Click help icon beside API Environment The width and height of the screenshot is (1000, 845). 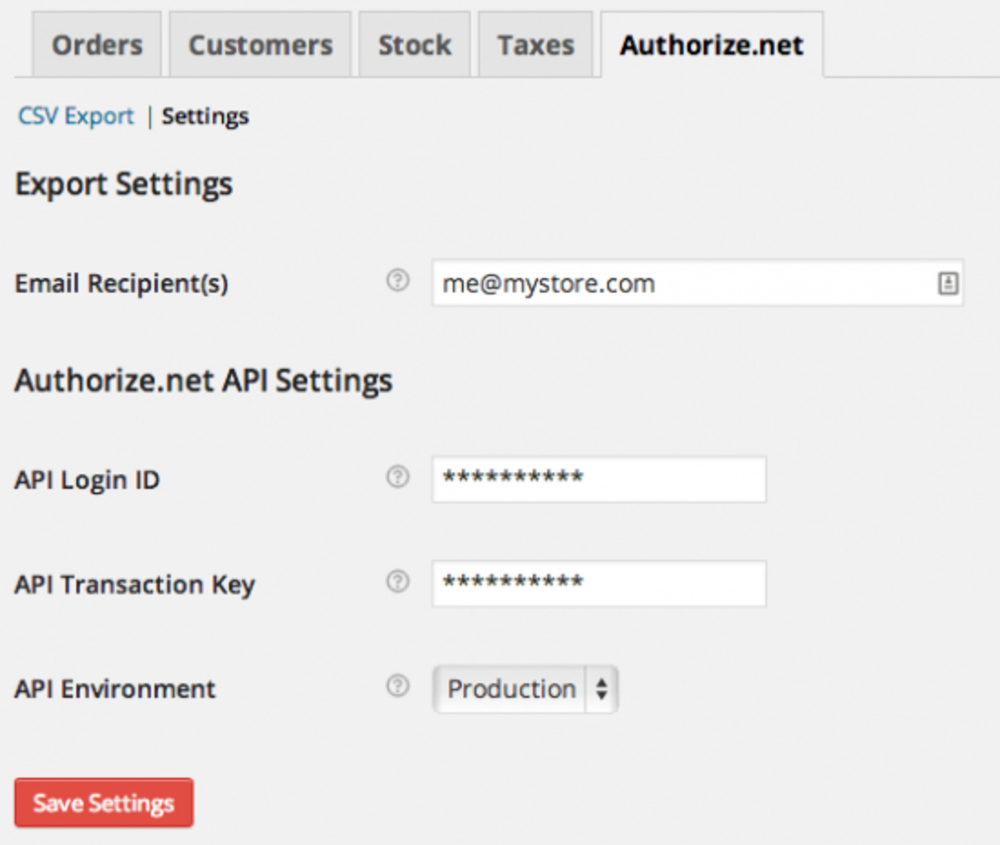398,687
